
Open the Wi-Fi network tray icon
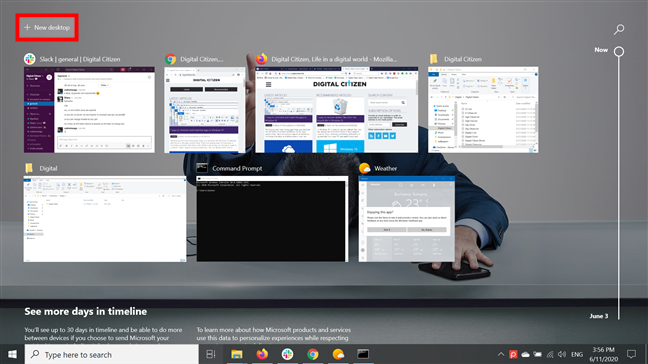click(550, 354)
